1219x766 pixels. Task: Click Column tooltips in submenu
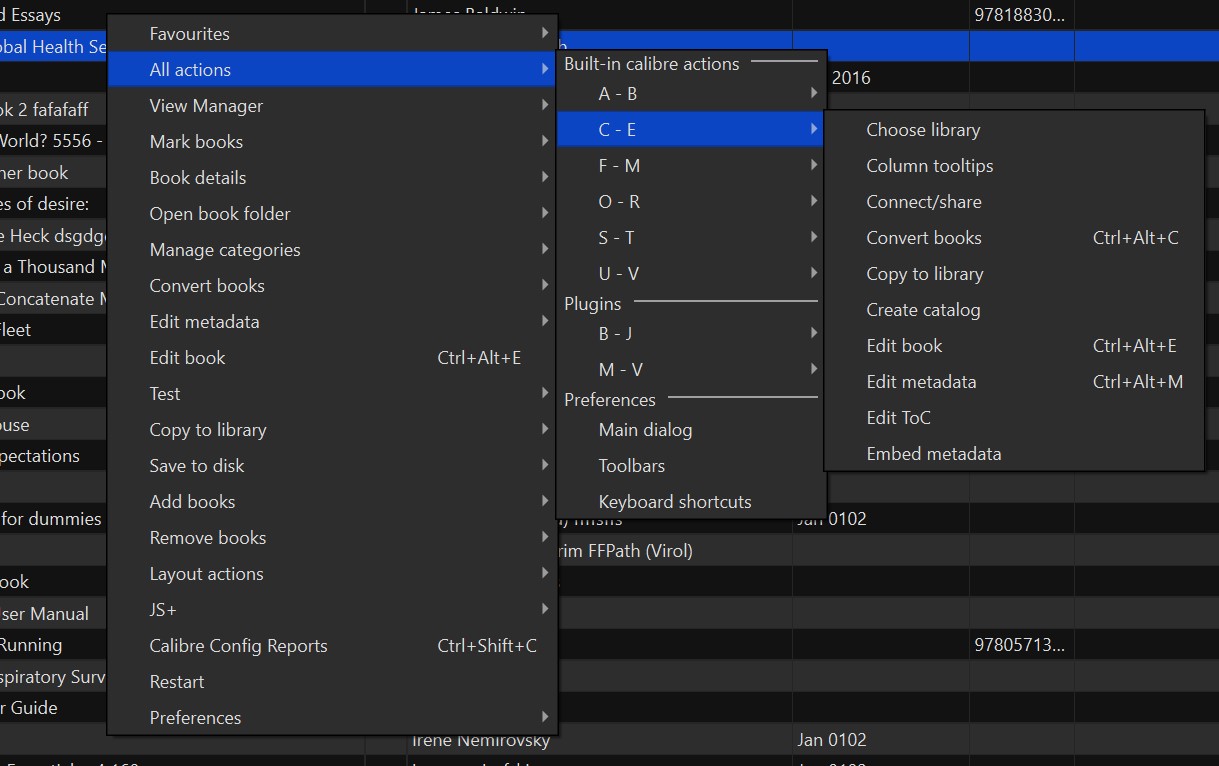click(x=929, y=166)
